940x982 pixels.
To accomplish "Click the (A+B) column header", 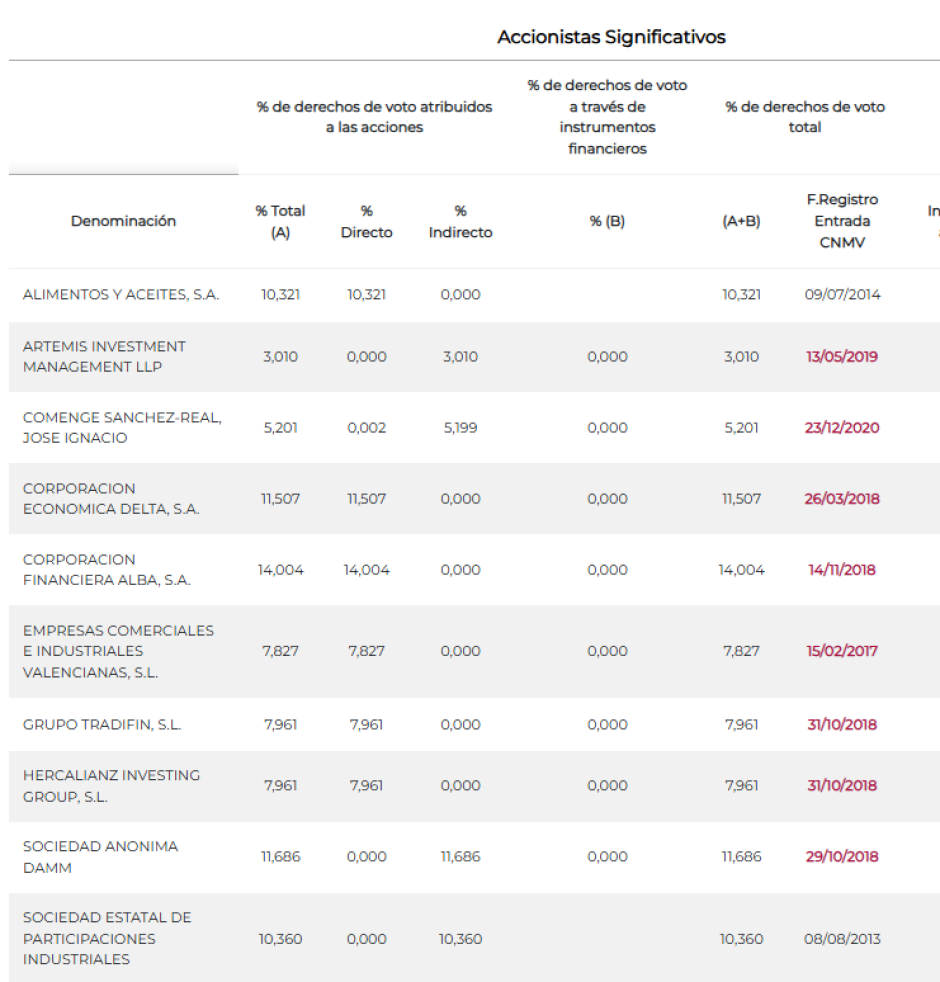I will (x=741, y=221).
